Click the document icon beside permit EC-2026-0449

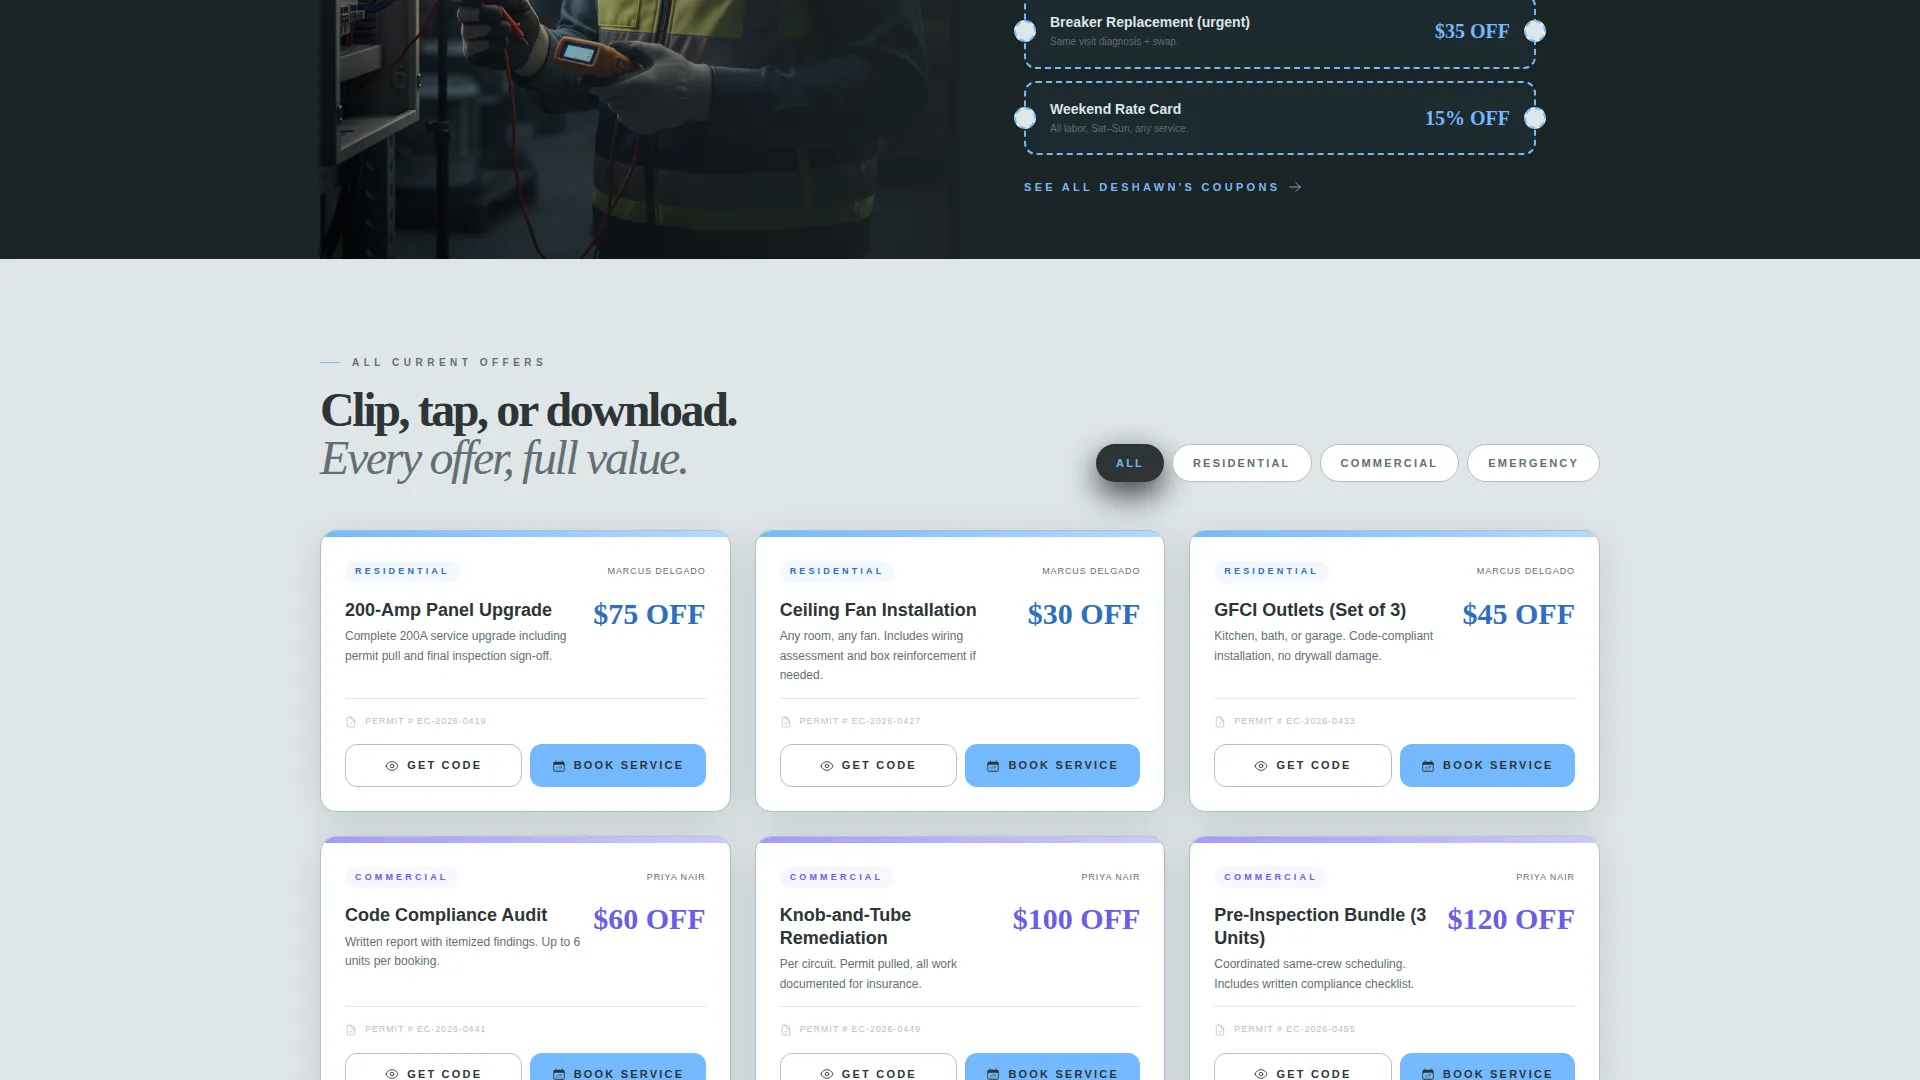[786, 1030]
